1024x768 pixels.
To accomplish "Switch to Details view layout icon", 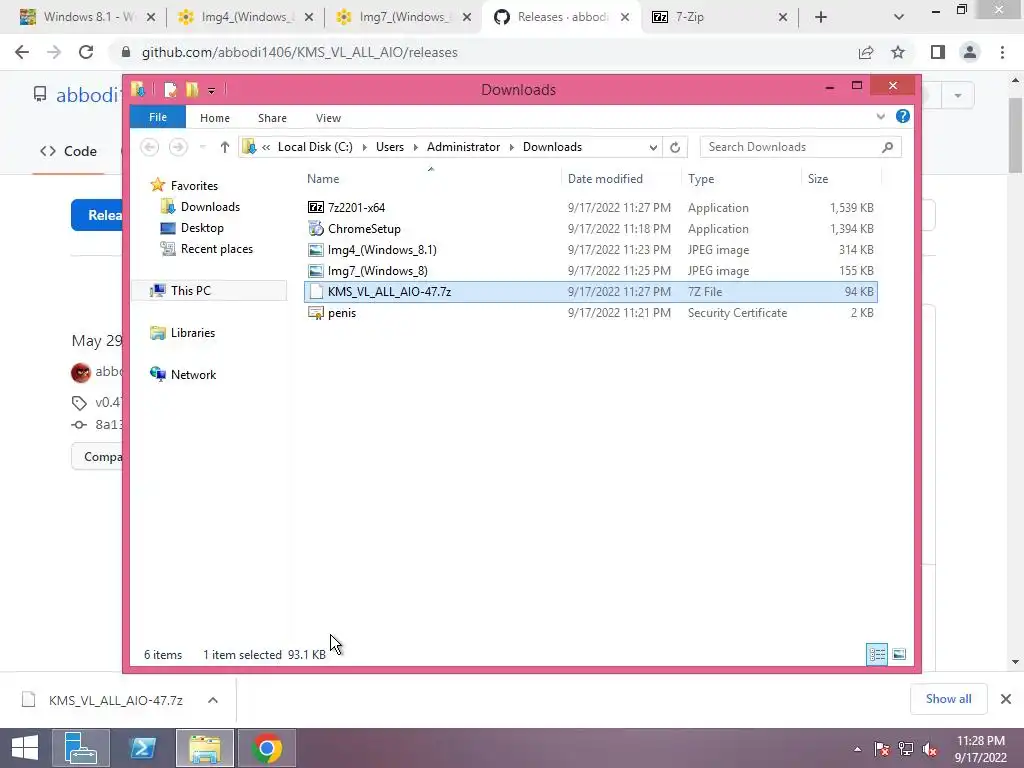I will point(877,654).
